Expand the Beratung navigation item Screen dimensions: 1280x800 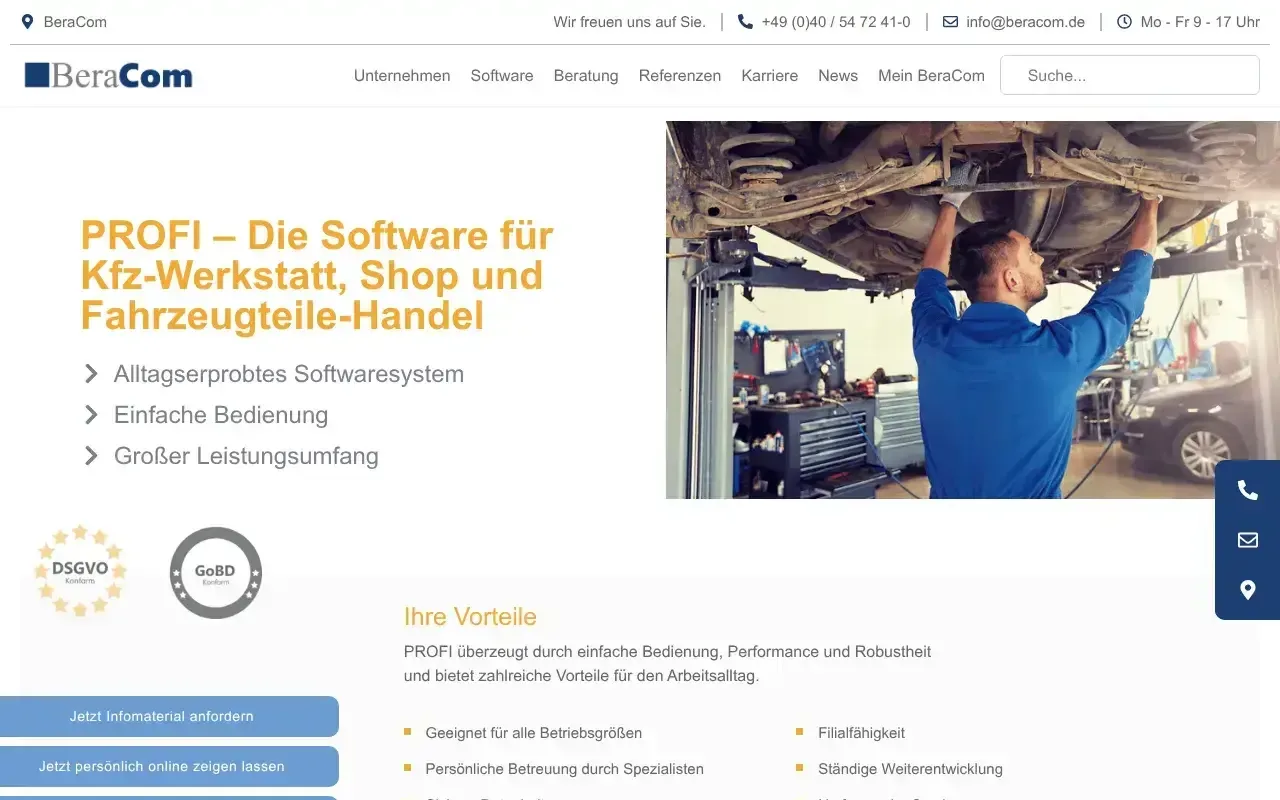pyautogui.click(x=586, y=76)
